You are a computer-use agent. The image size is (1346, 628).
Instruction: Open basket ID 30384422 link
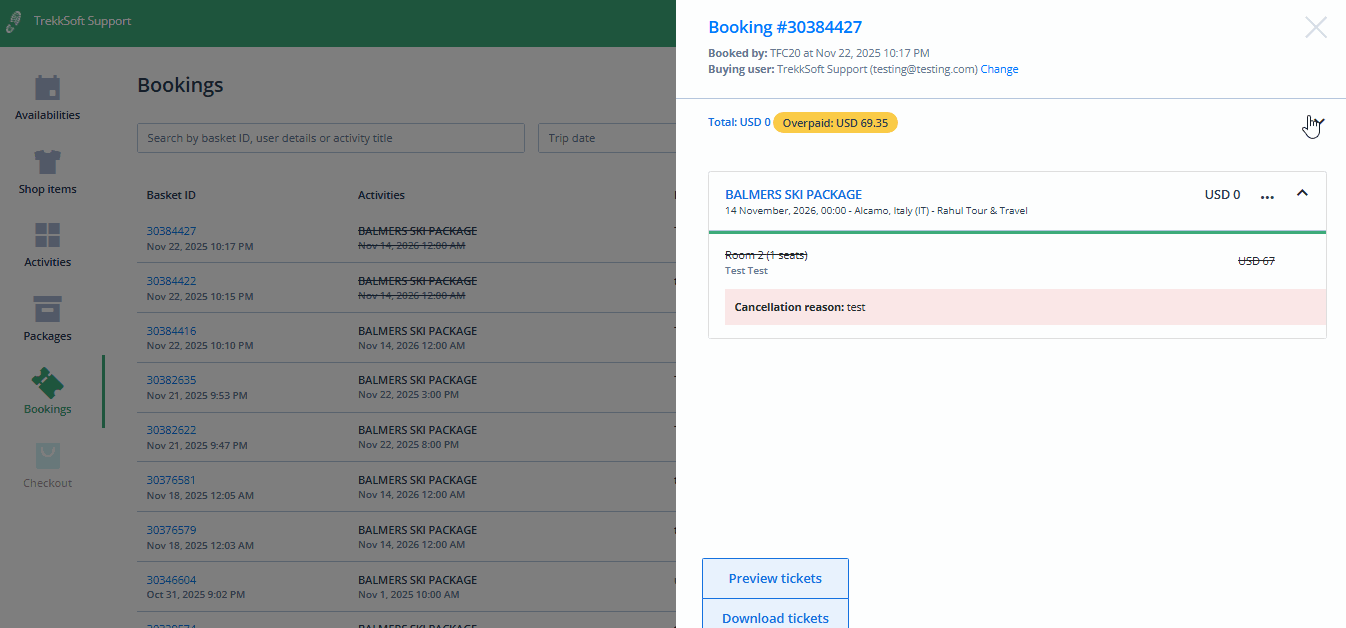point(171,281)
